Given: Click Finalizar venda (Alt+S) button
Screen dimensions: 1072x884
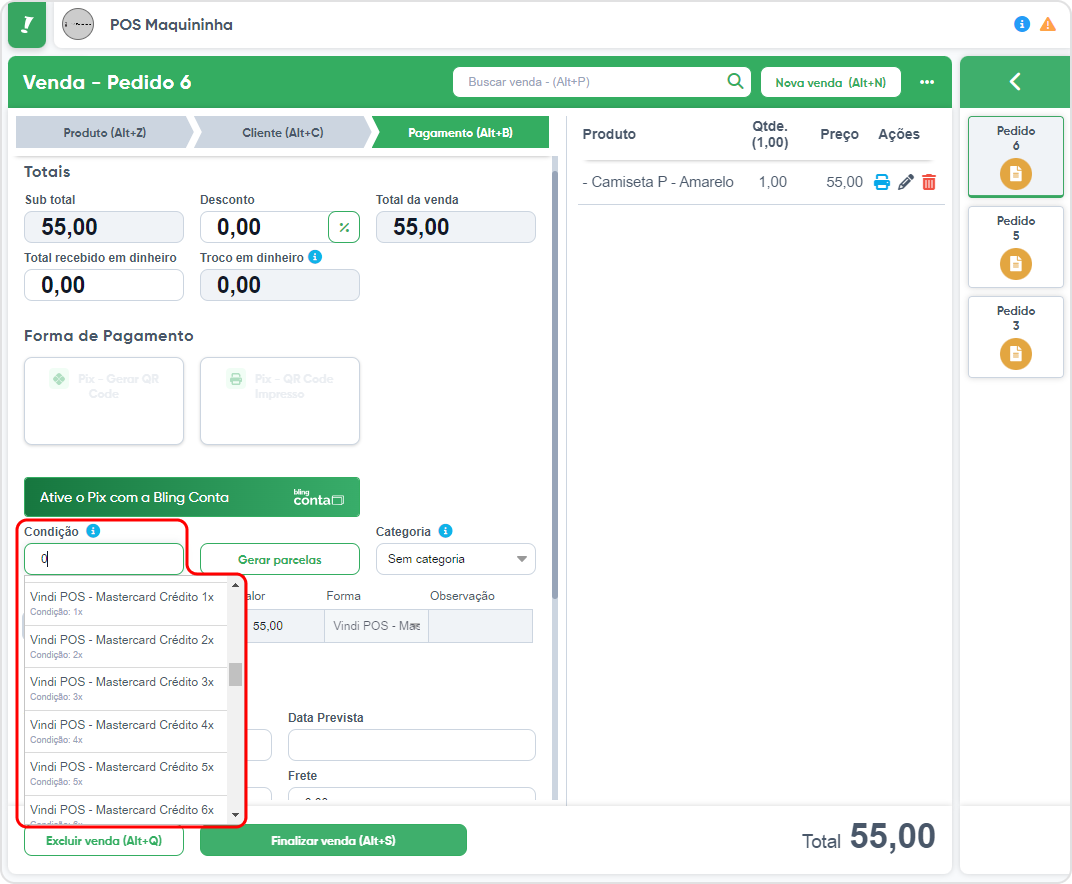Looking at the screenshot, I should (x=333, y=840).
